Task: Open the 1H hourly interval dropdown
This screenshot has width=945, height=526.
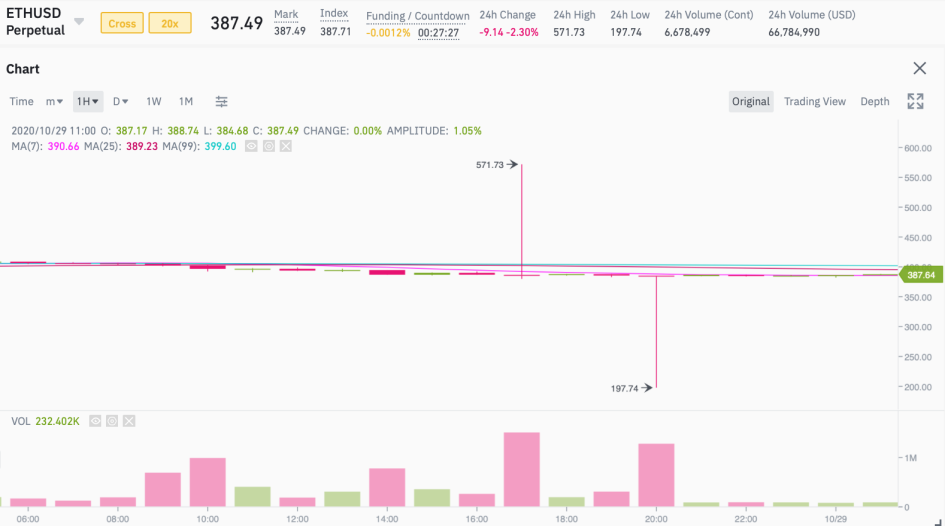Action: point(88,101)
